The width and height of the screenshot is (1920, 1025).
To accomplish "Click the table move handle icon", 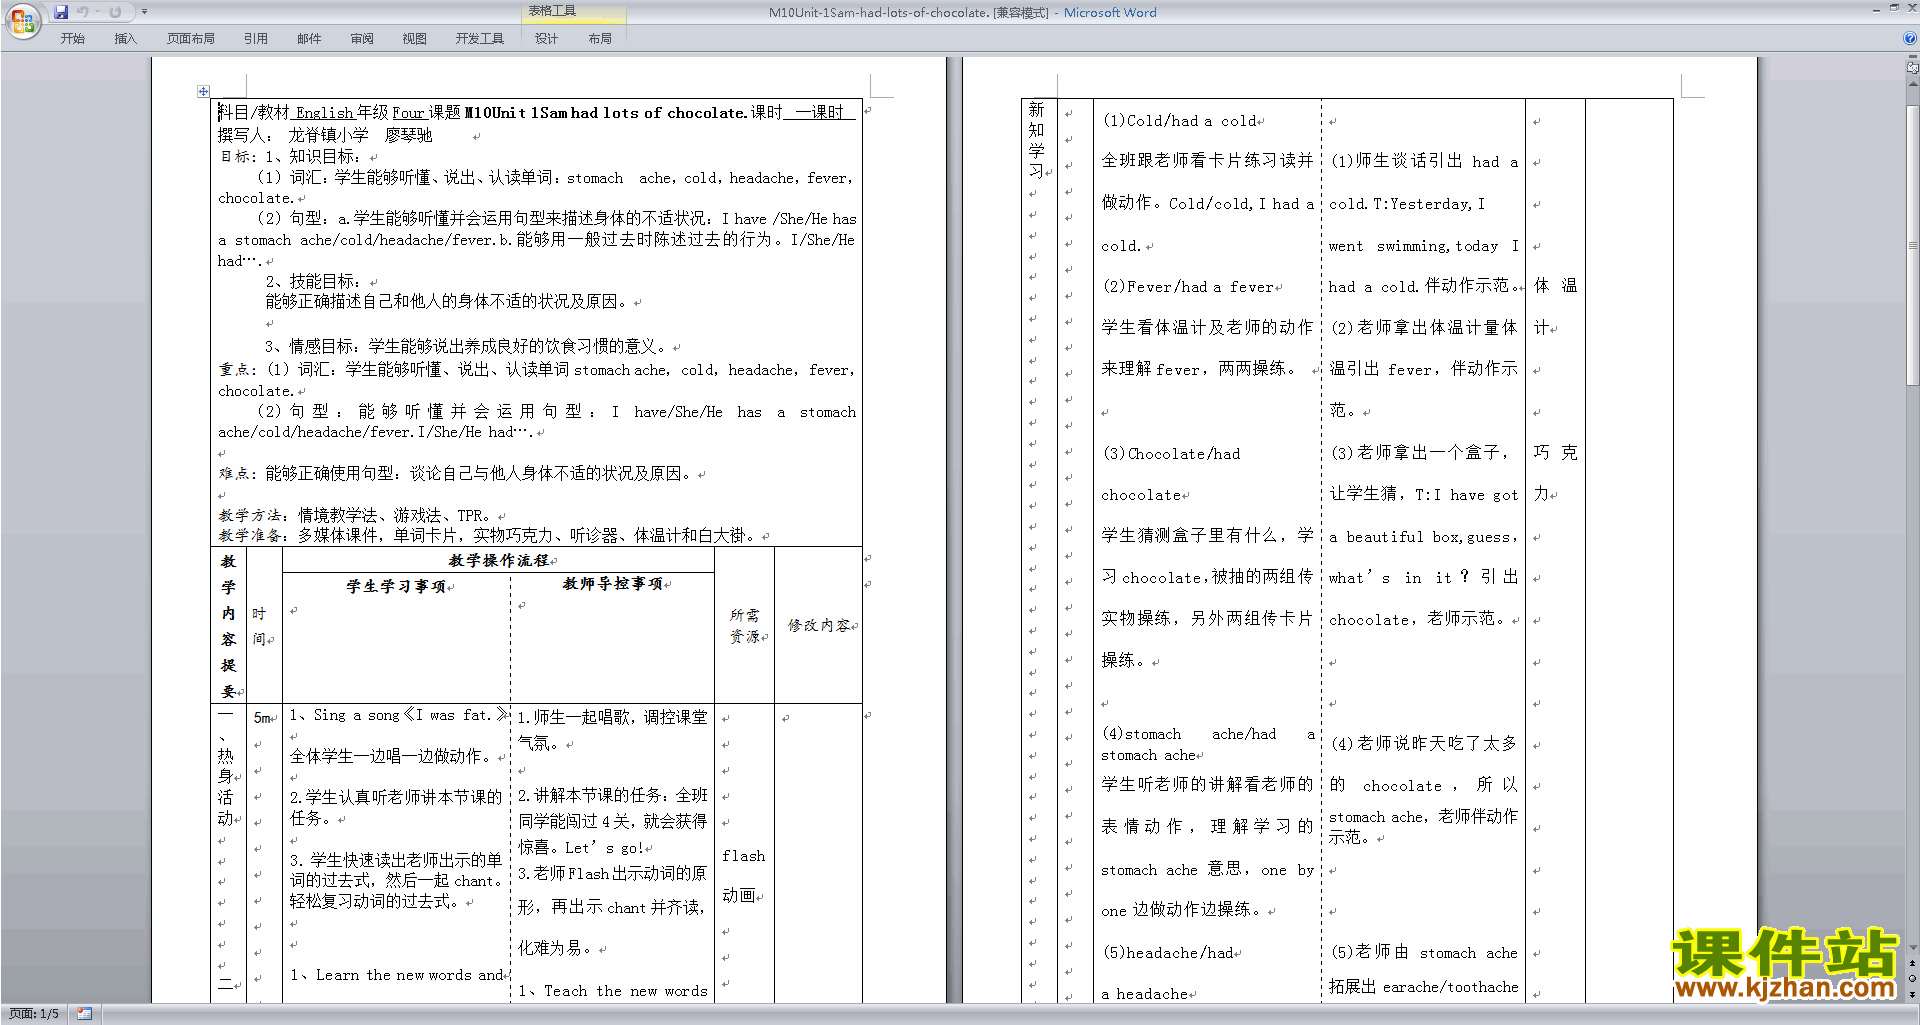I will pyautogui.click(x=203, y=91).
